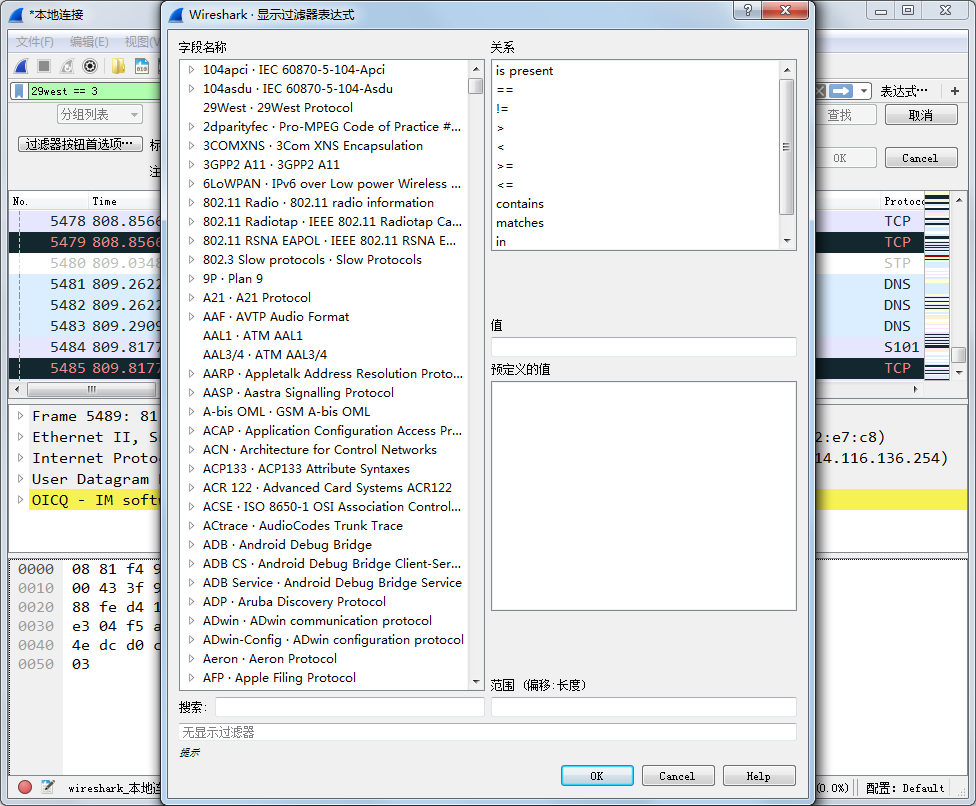Select 29West · 29West Protocol field

pos(278,108)
